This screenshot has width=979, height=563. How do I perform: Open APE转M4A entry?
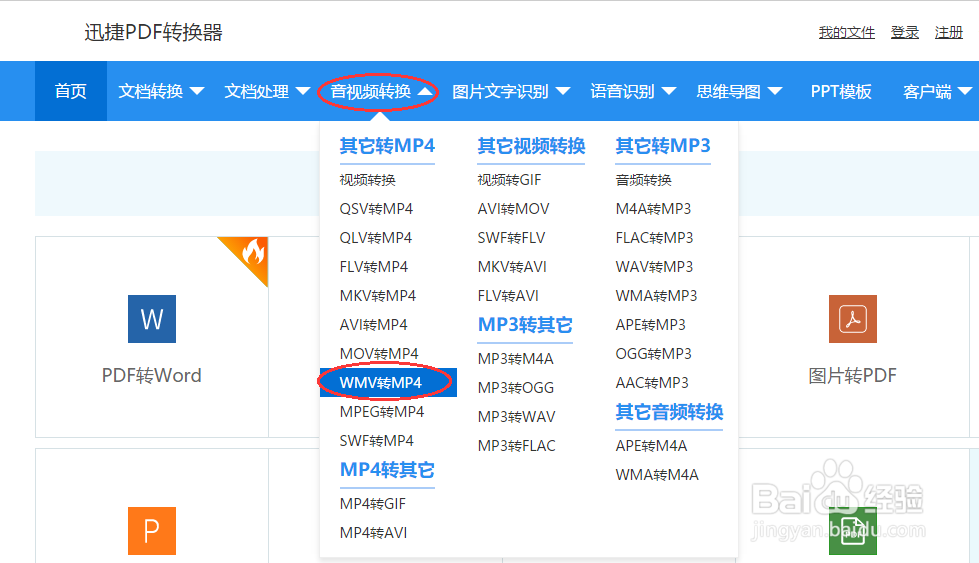click(x=651, y=446)
